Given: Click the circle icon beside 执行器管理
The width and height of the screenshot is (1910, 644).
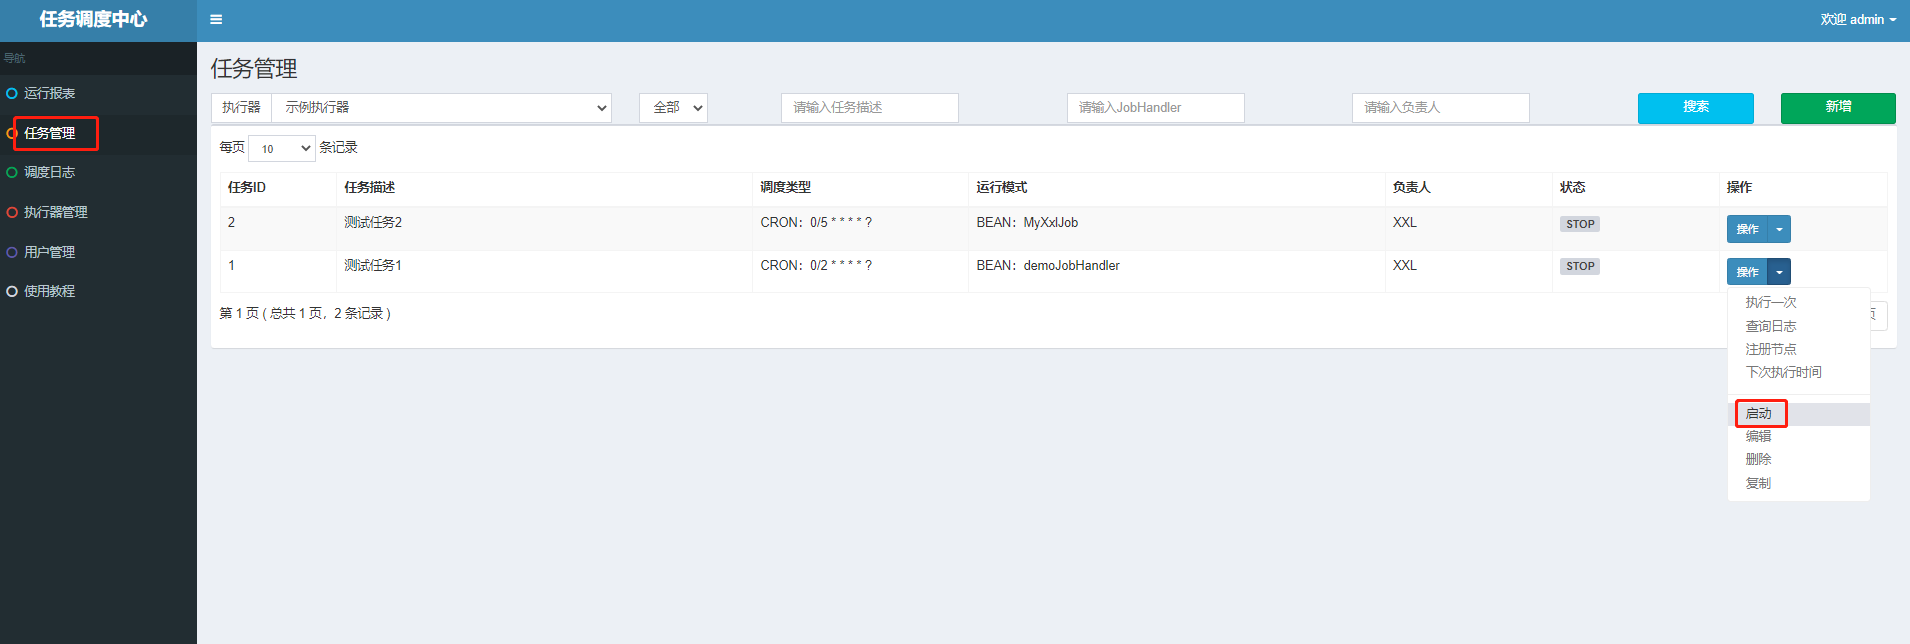Looking at the screenshot, I should pyautogui.click(x=12, y=212).
